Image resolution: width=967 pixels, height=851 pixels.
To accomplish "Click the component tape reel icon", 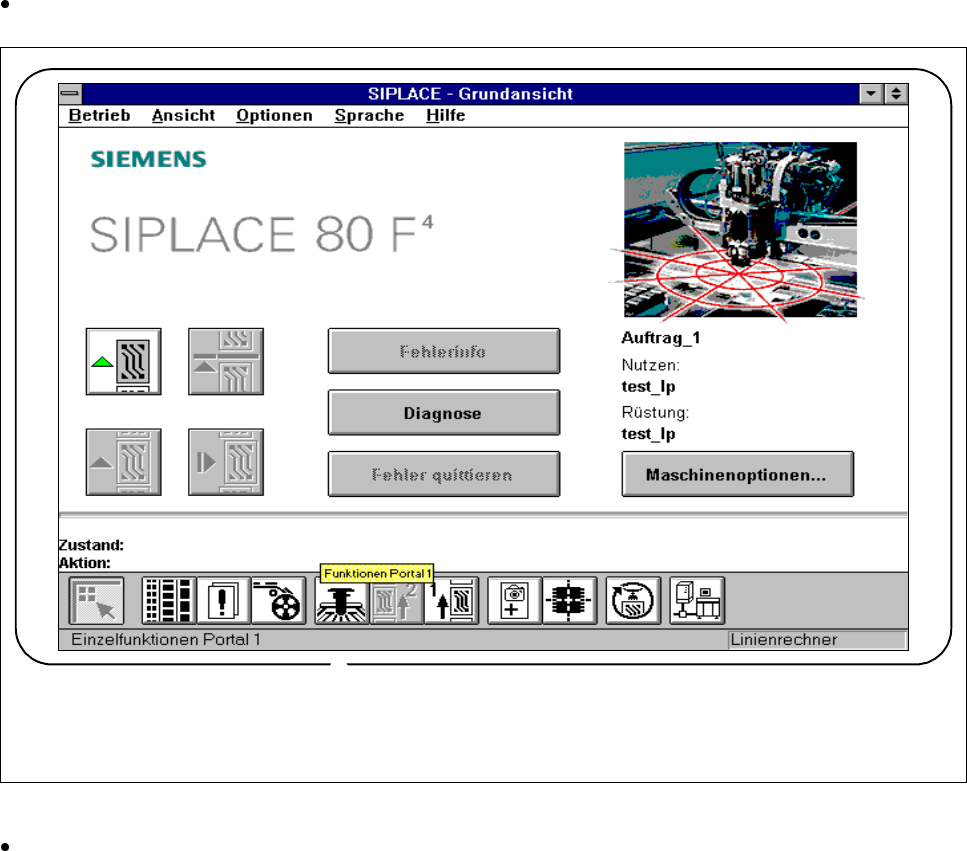I will pyautogui.click(x=278, y=601).
